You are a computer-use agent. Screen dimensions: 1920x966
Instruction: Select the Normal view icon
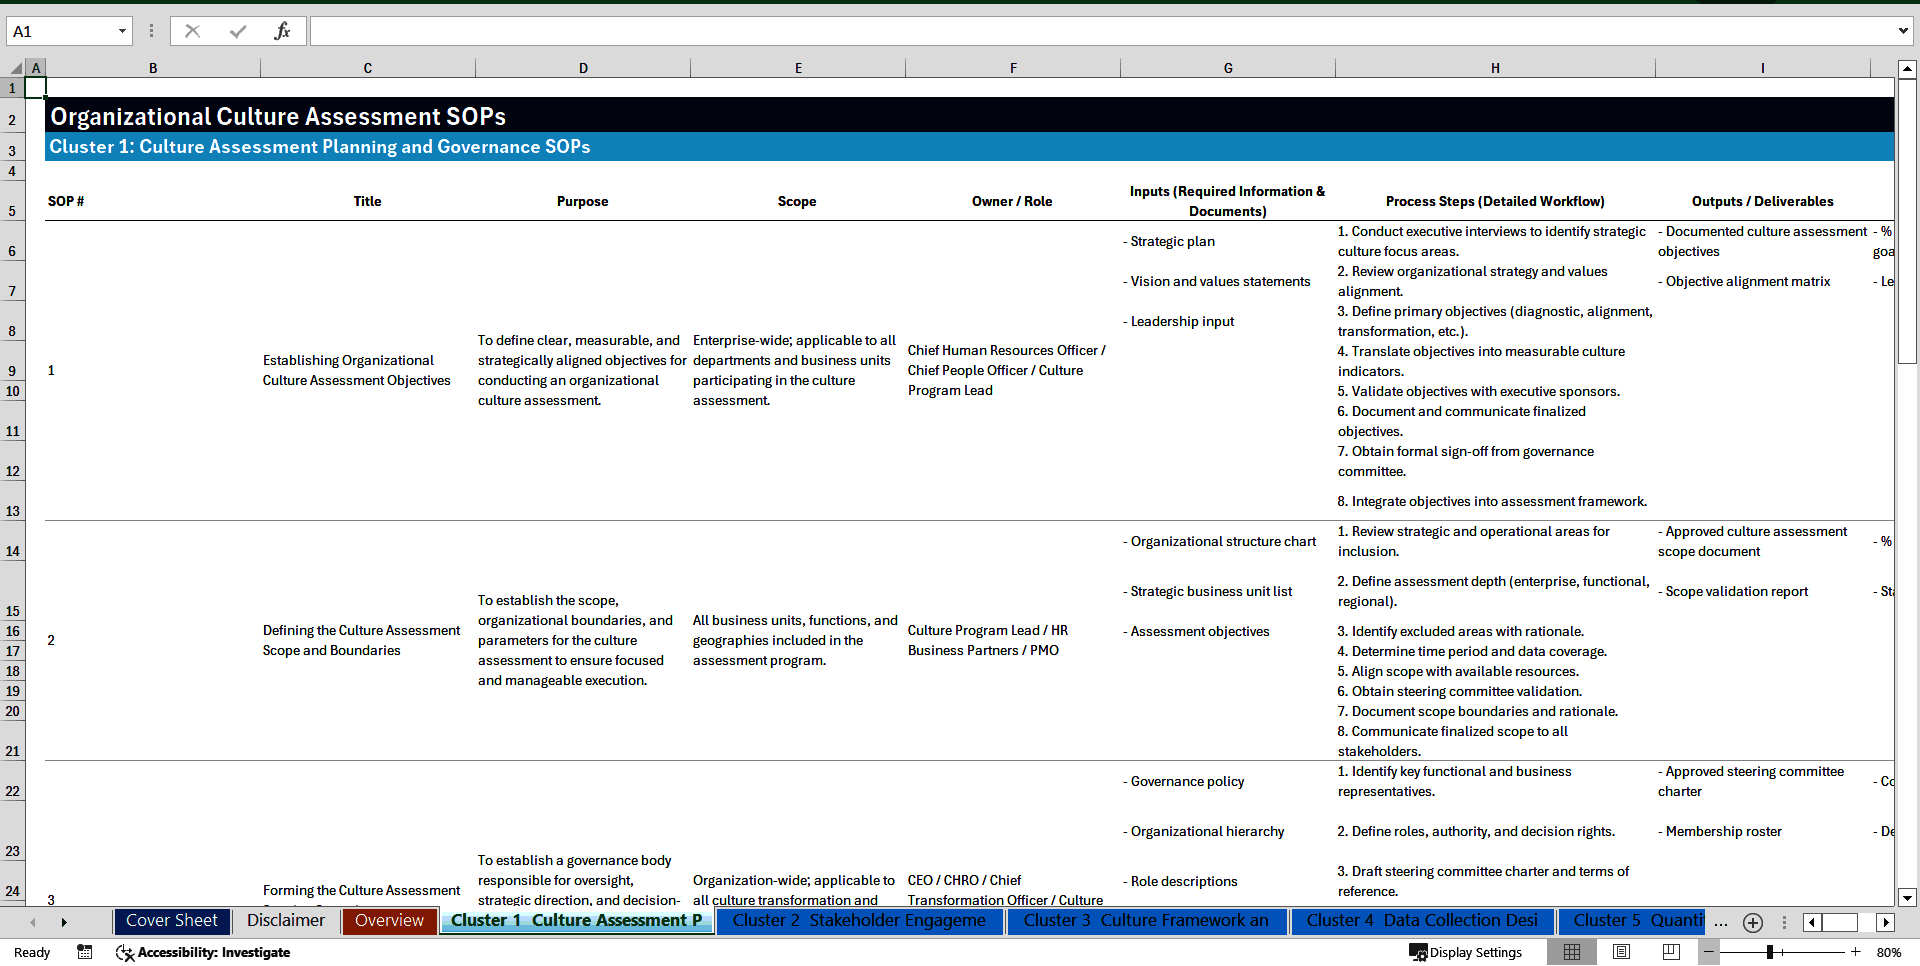tap(1572, 952)
